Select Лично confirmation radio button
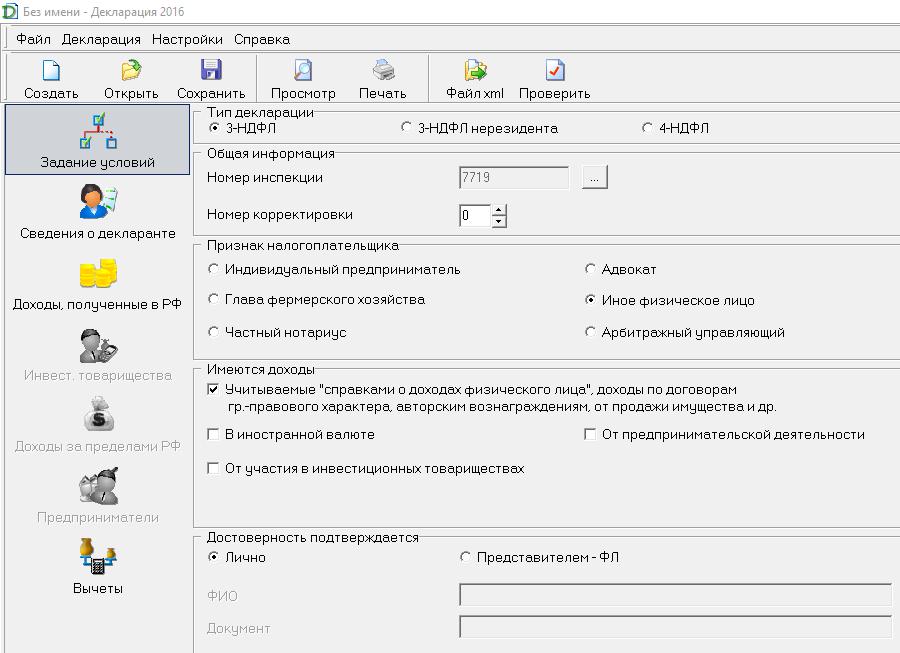This screenshot has height=653, width=900. click(213, 557)
